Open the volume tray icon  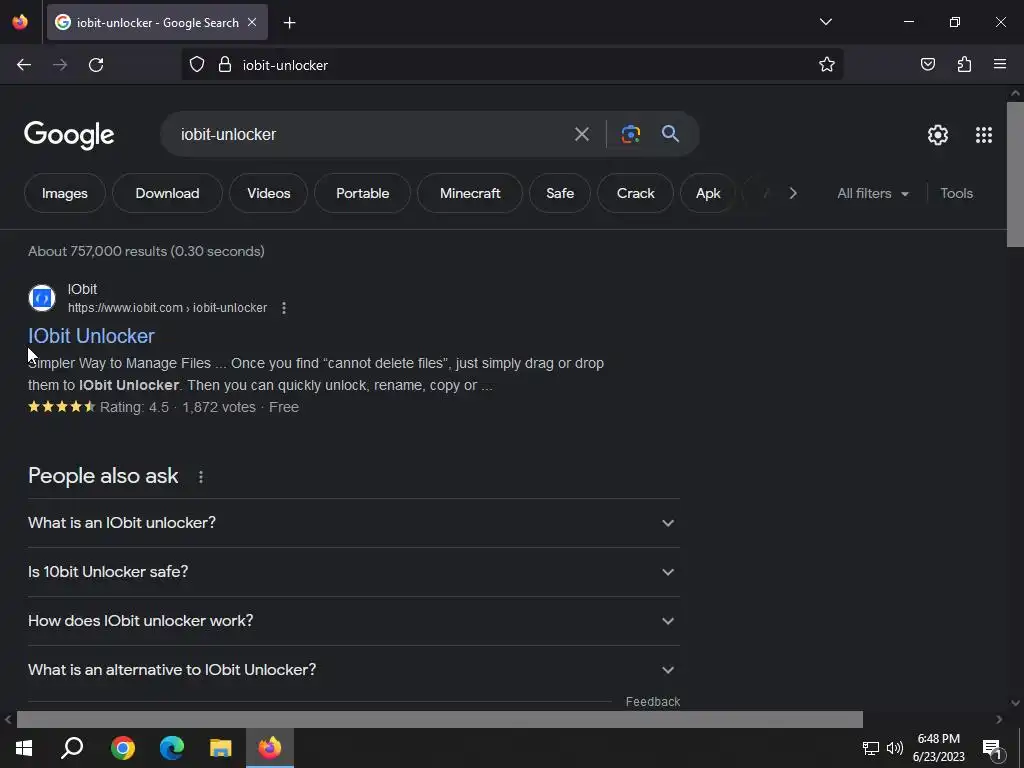pyautogui.click(x=895, y=748)
